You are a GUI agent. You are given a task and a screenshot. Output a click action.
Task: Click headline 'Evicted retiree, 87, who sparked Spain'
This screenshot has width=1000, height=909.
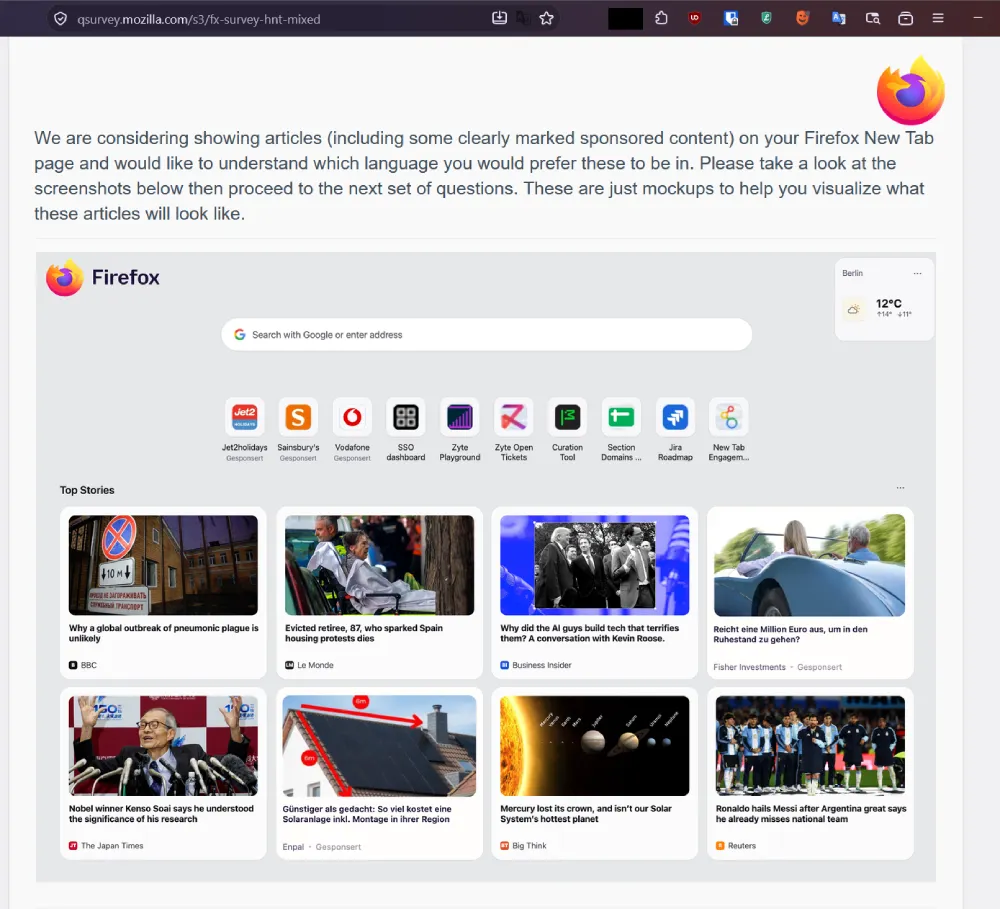tap(364, 633)
